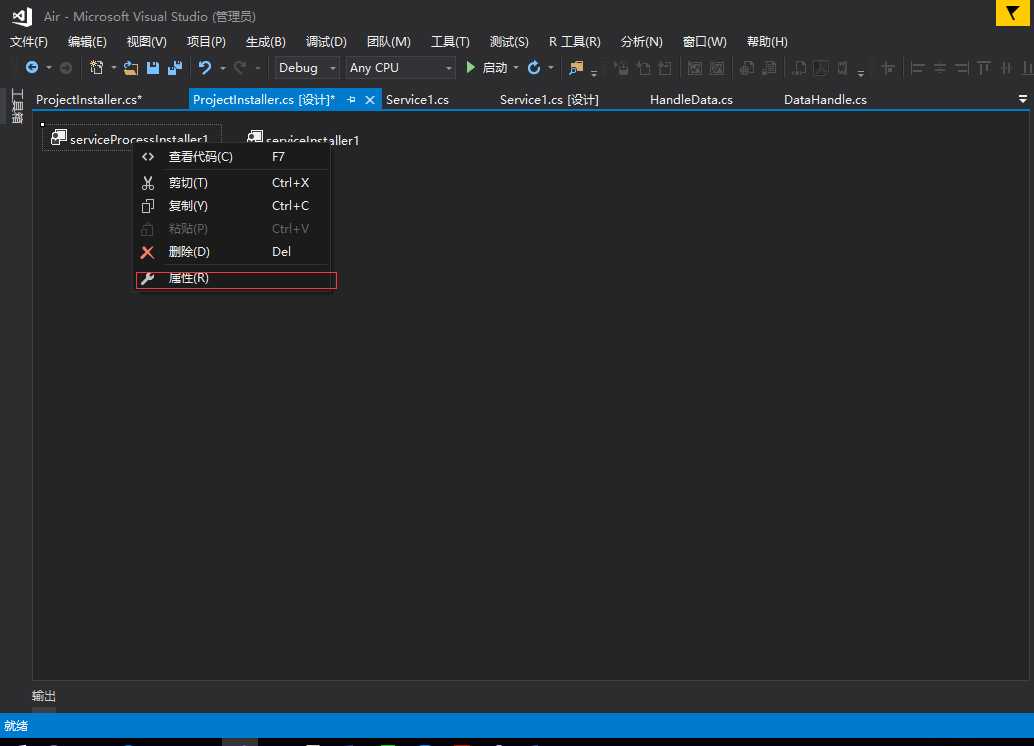Click the Align Tops layout icon

pos(984,67)
